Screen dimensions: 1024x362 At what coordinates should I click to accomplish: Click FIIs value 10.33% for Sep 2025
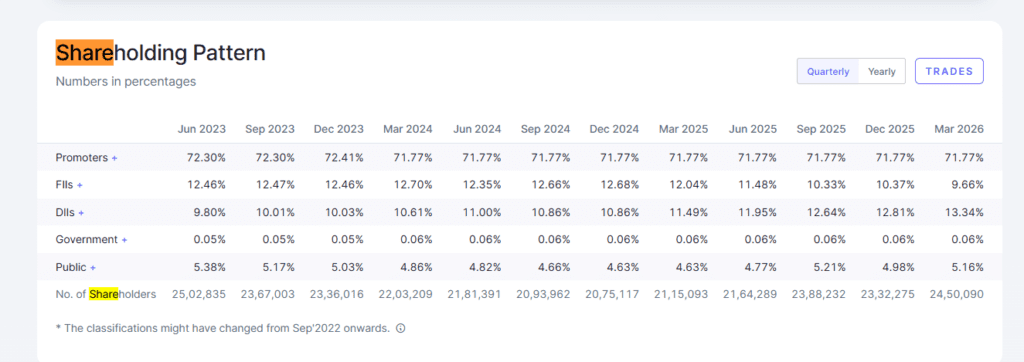click(827, 186)
